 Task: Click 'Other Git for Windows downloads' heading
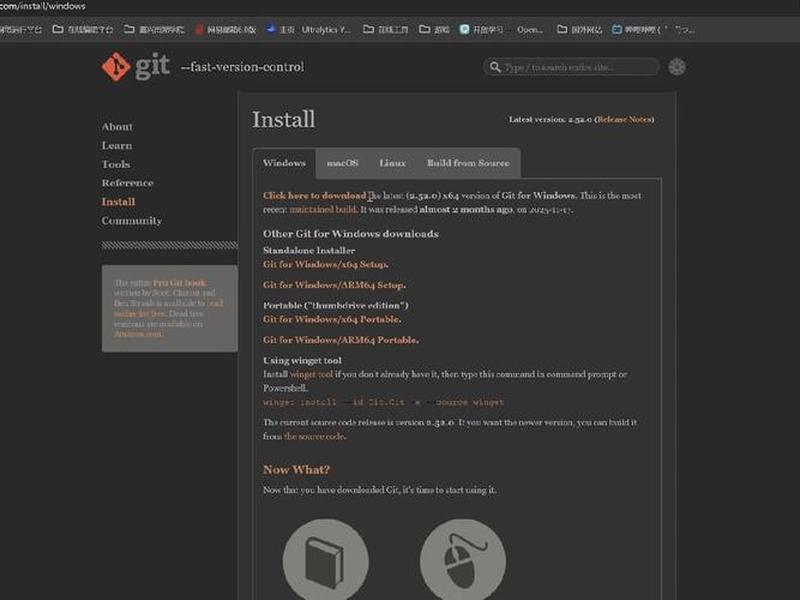point(351,234)
